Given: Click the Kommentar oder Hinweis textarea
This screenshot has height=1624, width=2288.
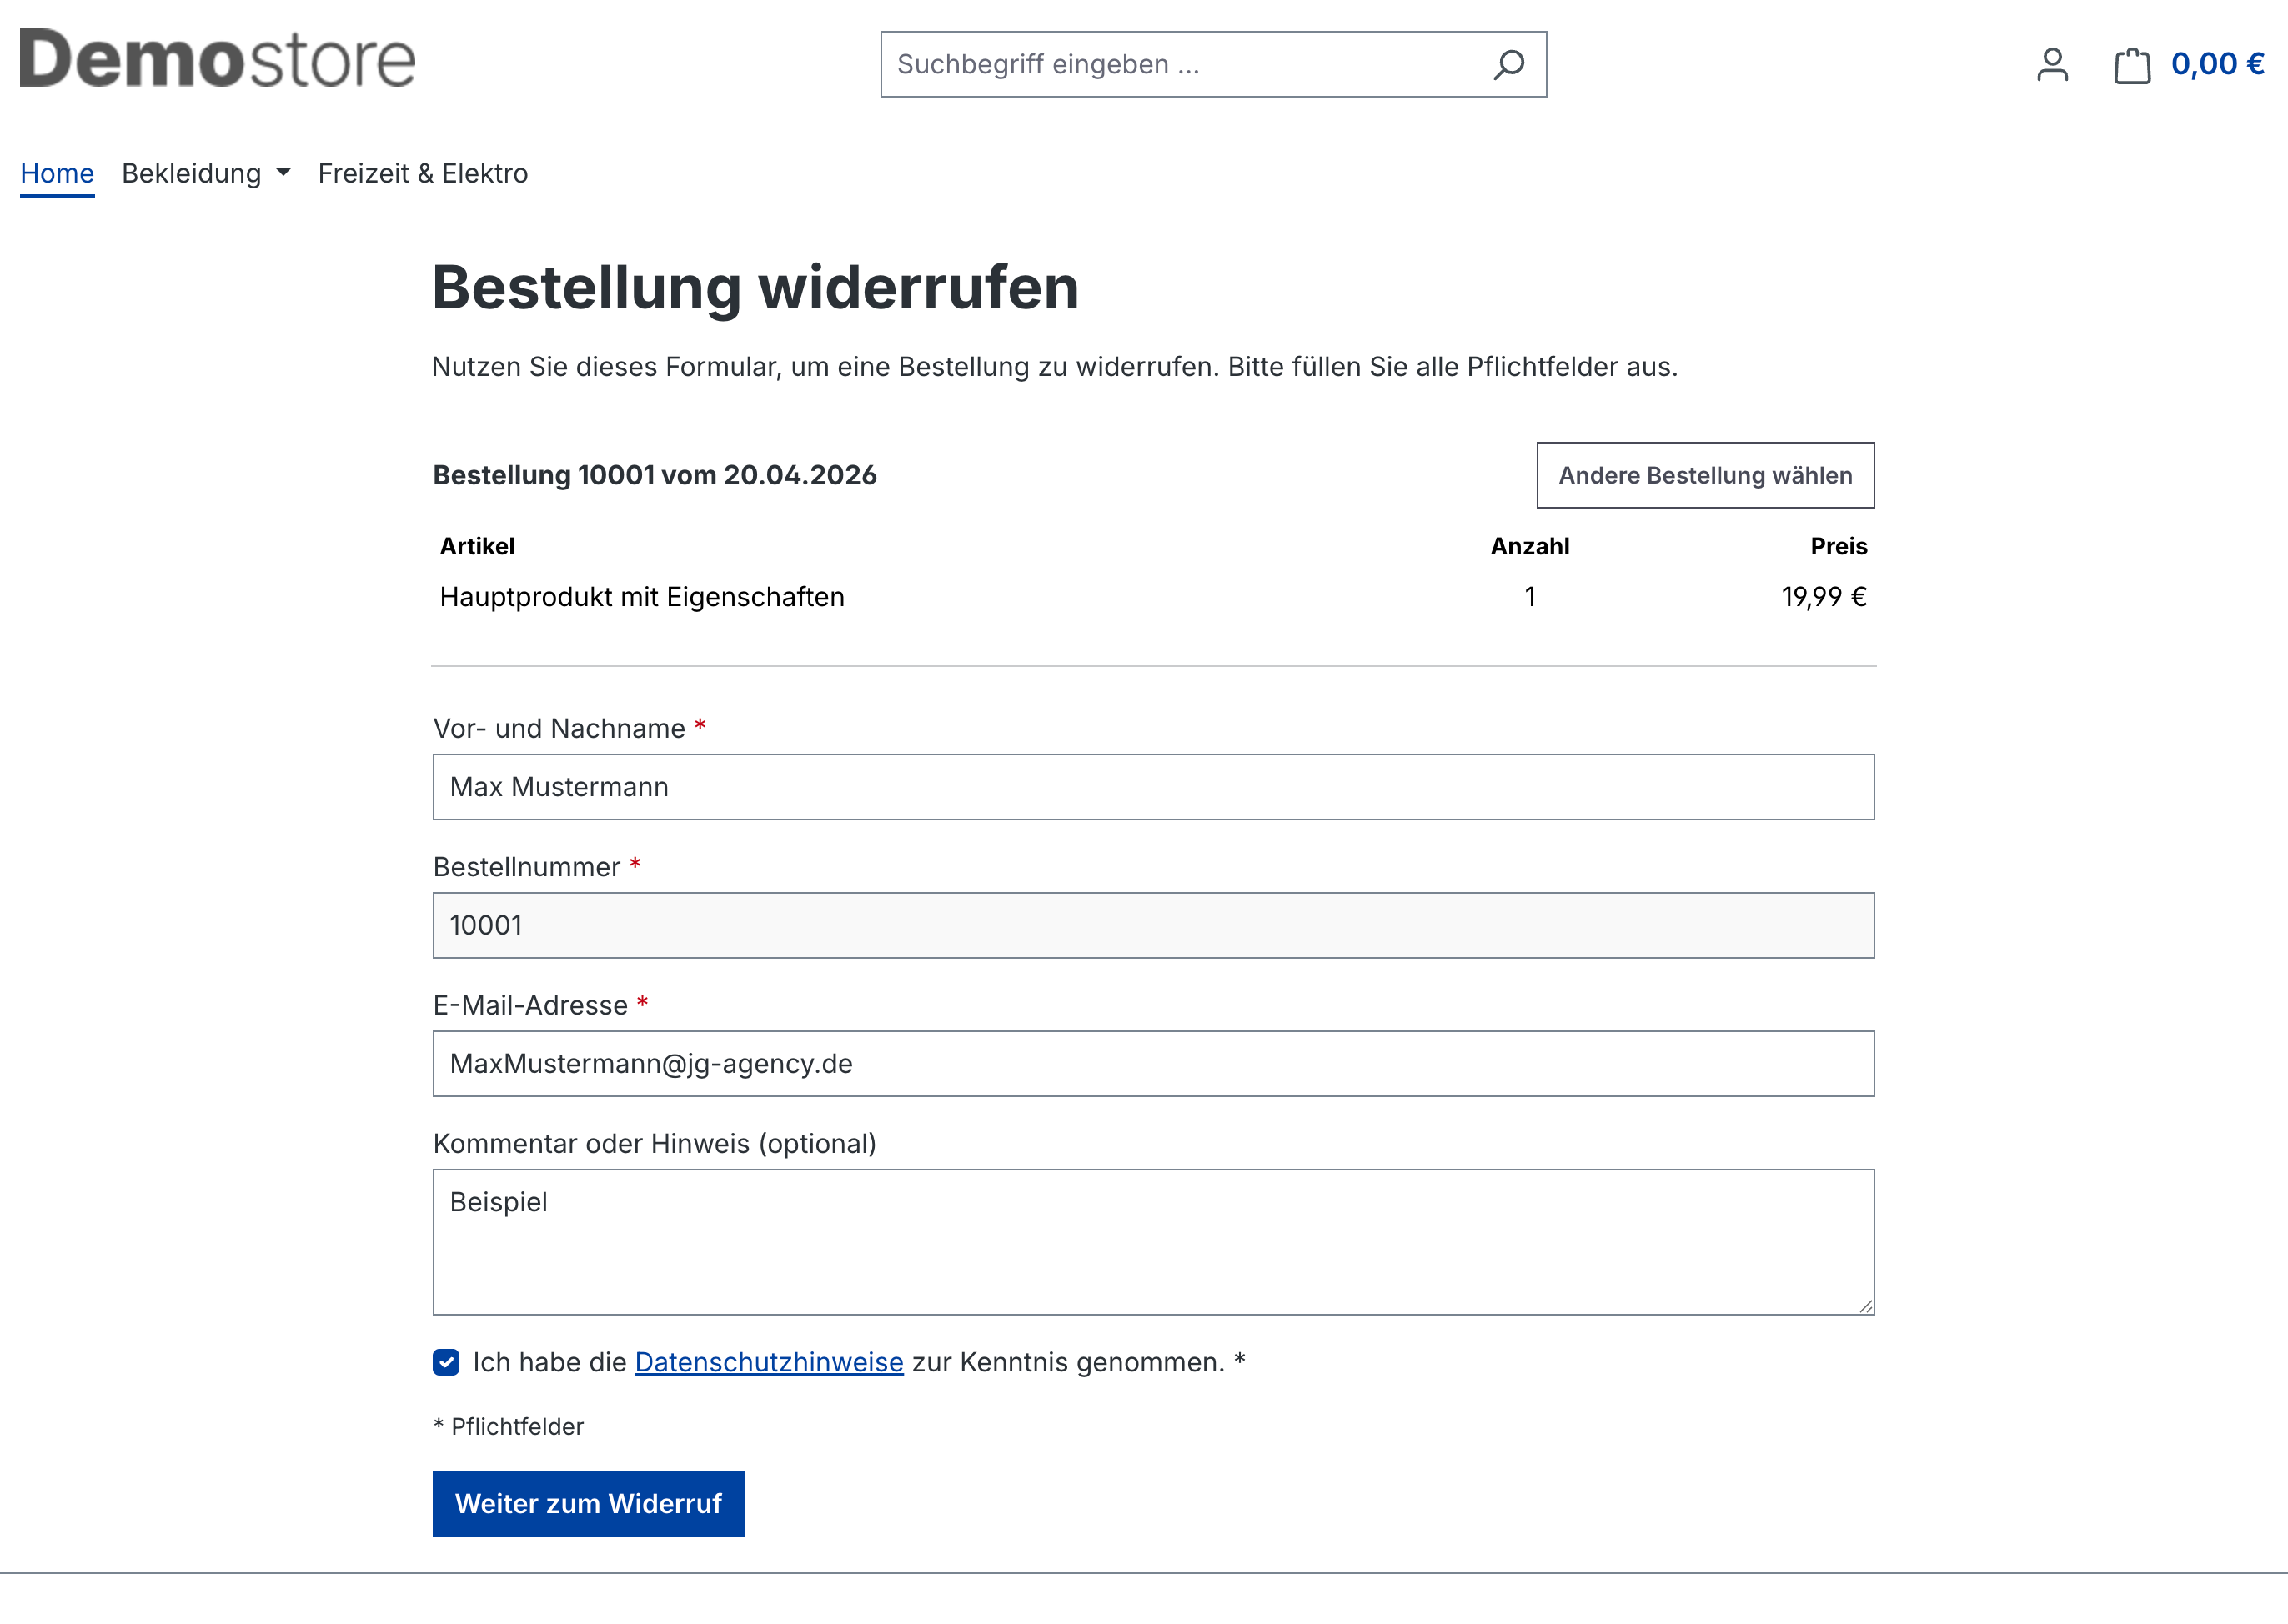Looking at the screenshot, I should (x=1152, y=1241).
